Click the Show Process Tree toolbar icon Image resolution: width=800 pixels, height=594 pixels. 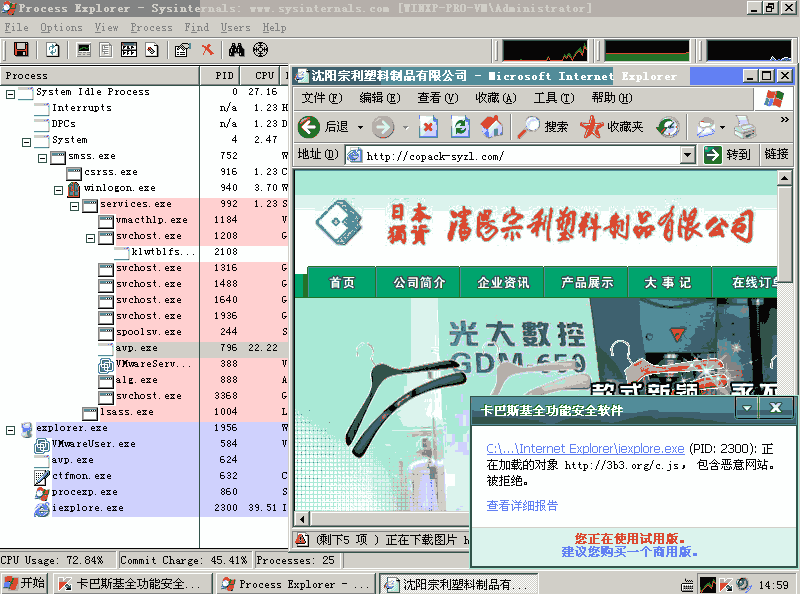point(106,50)
